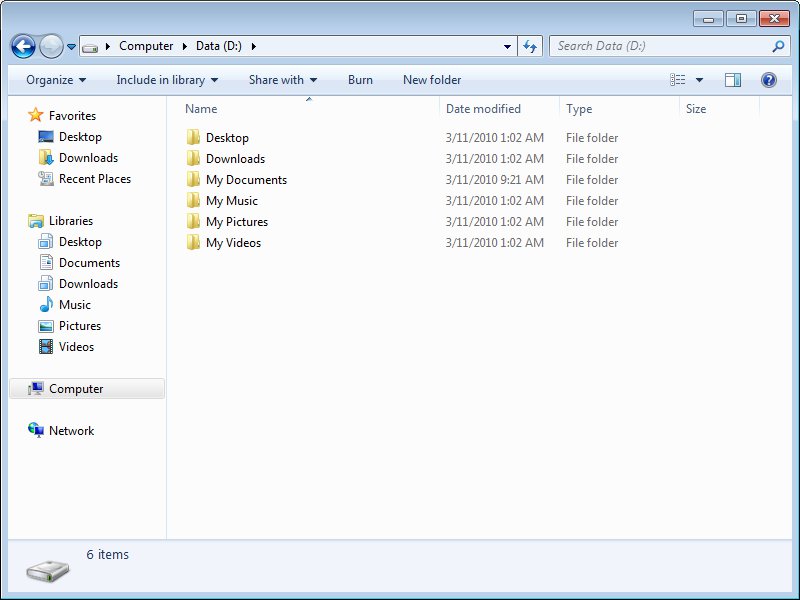800x600 pixels.
Task: Change your view icon button
Action: tap(678, 80)
